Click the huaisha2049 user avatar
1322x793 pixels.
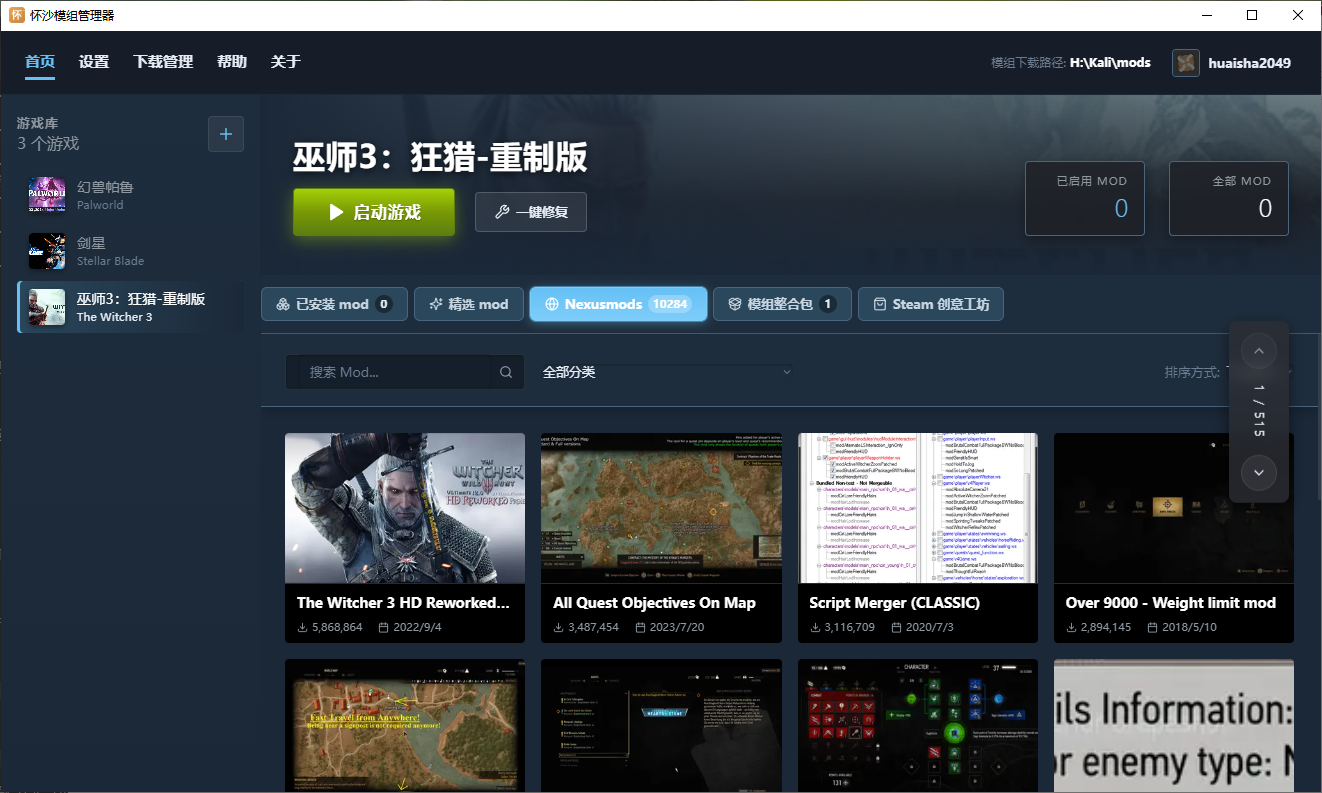(1186, 63)
